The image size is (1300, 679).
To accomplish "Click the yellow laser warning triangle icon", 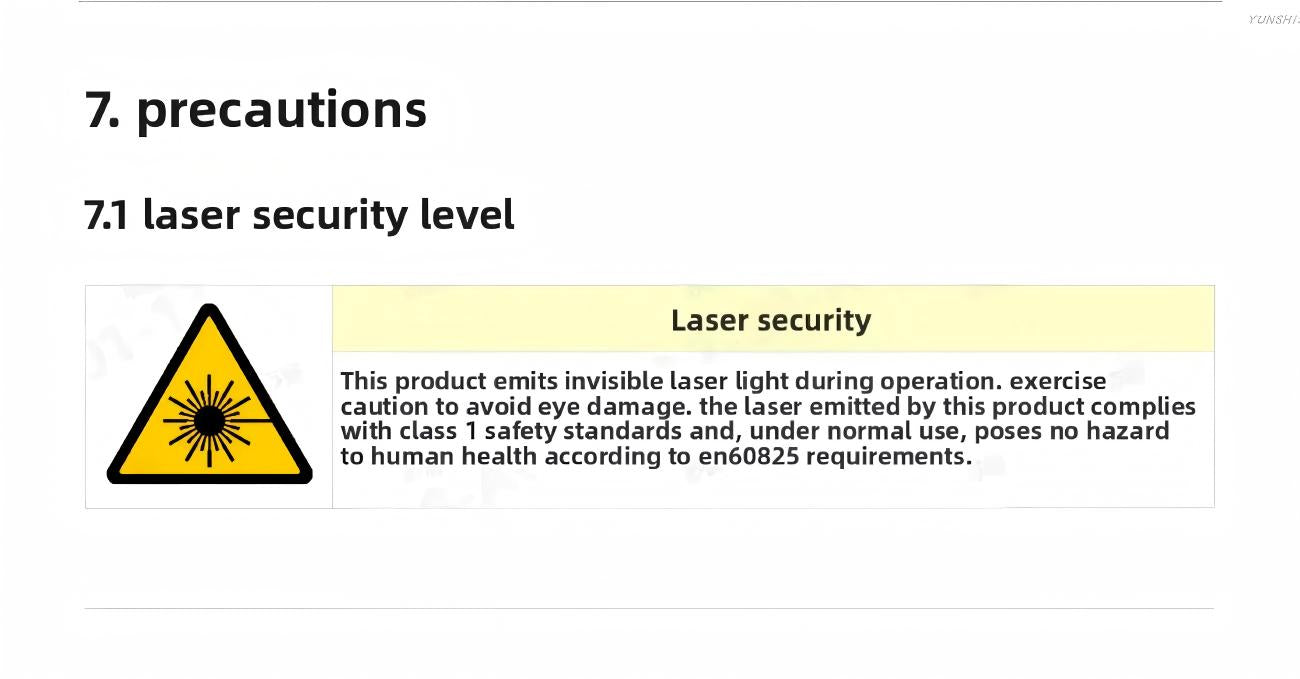I will [x=209, y=396].
